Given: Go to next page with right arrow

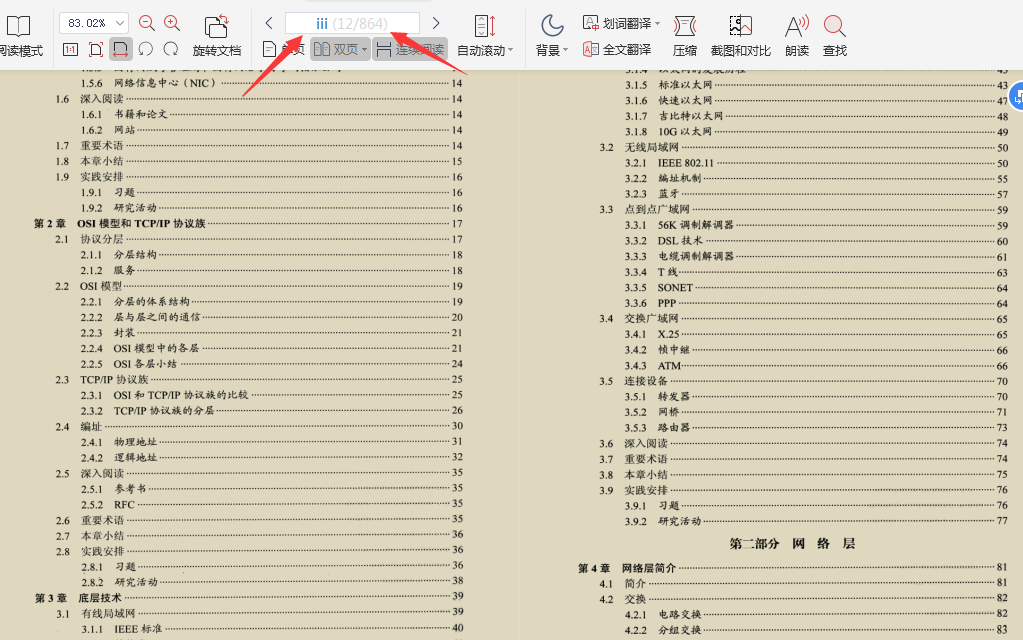Looking at the screenshot, I should (436, 21).
